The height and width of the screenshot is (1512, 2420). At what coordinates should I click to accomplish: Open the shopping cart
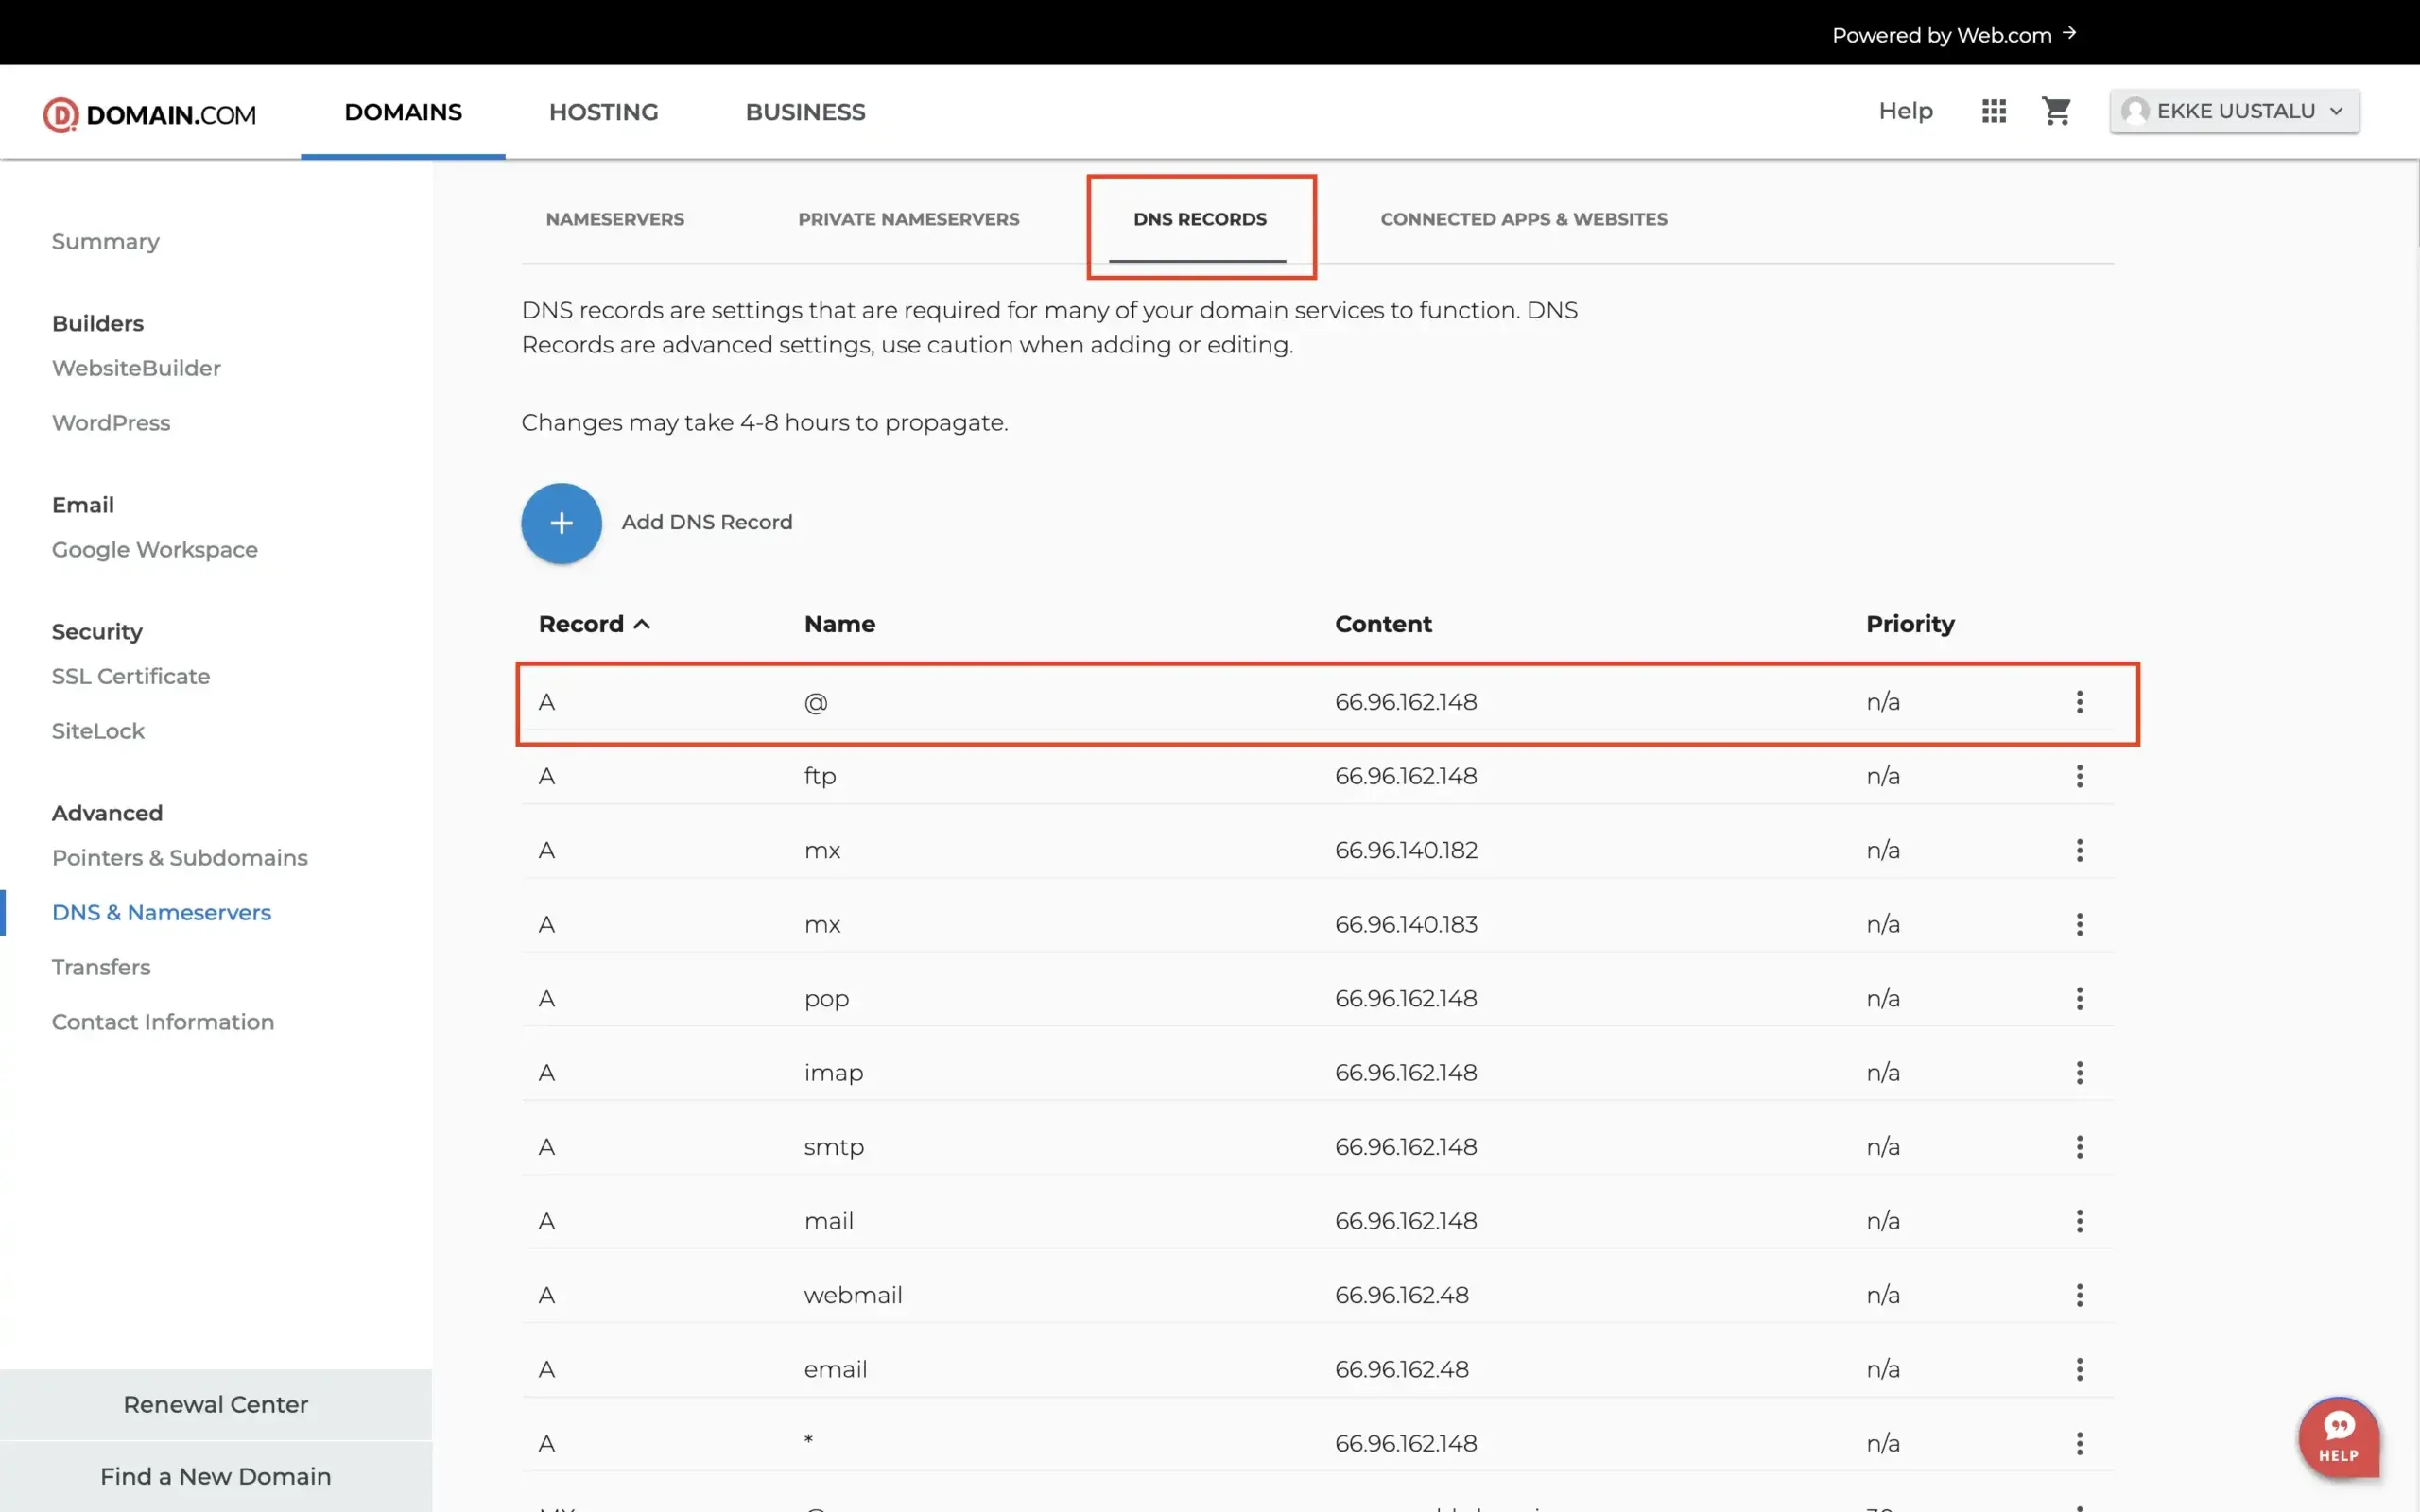(x=2057, y=111)
